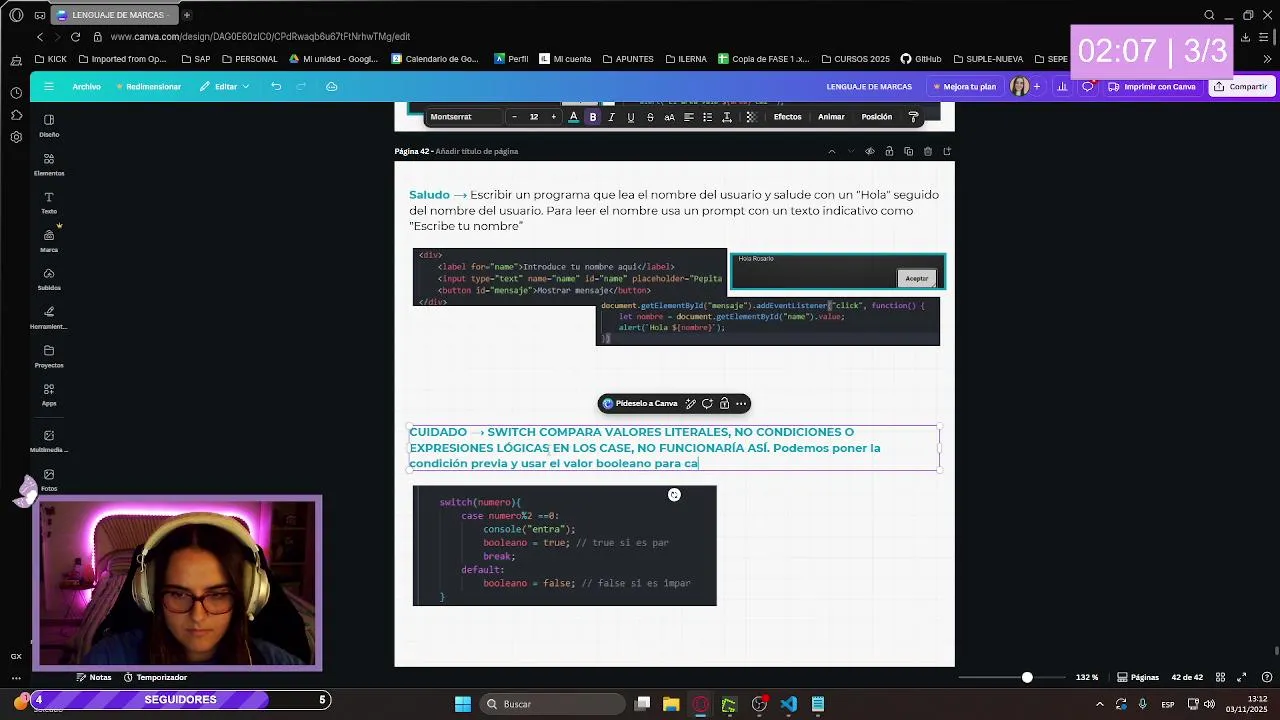Toggle bulleted list formatting
Screen dimensions: 1280x720
[x=707, y=117]
